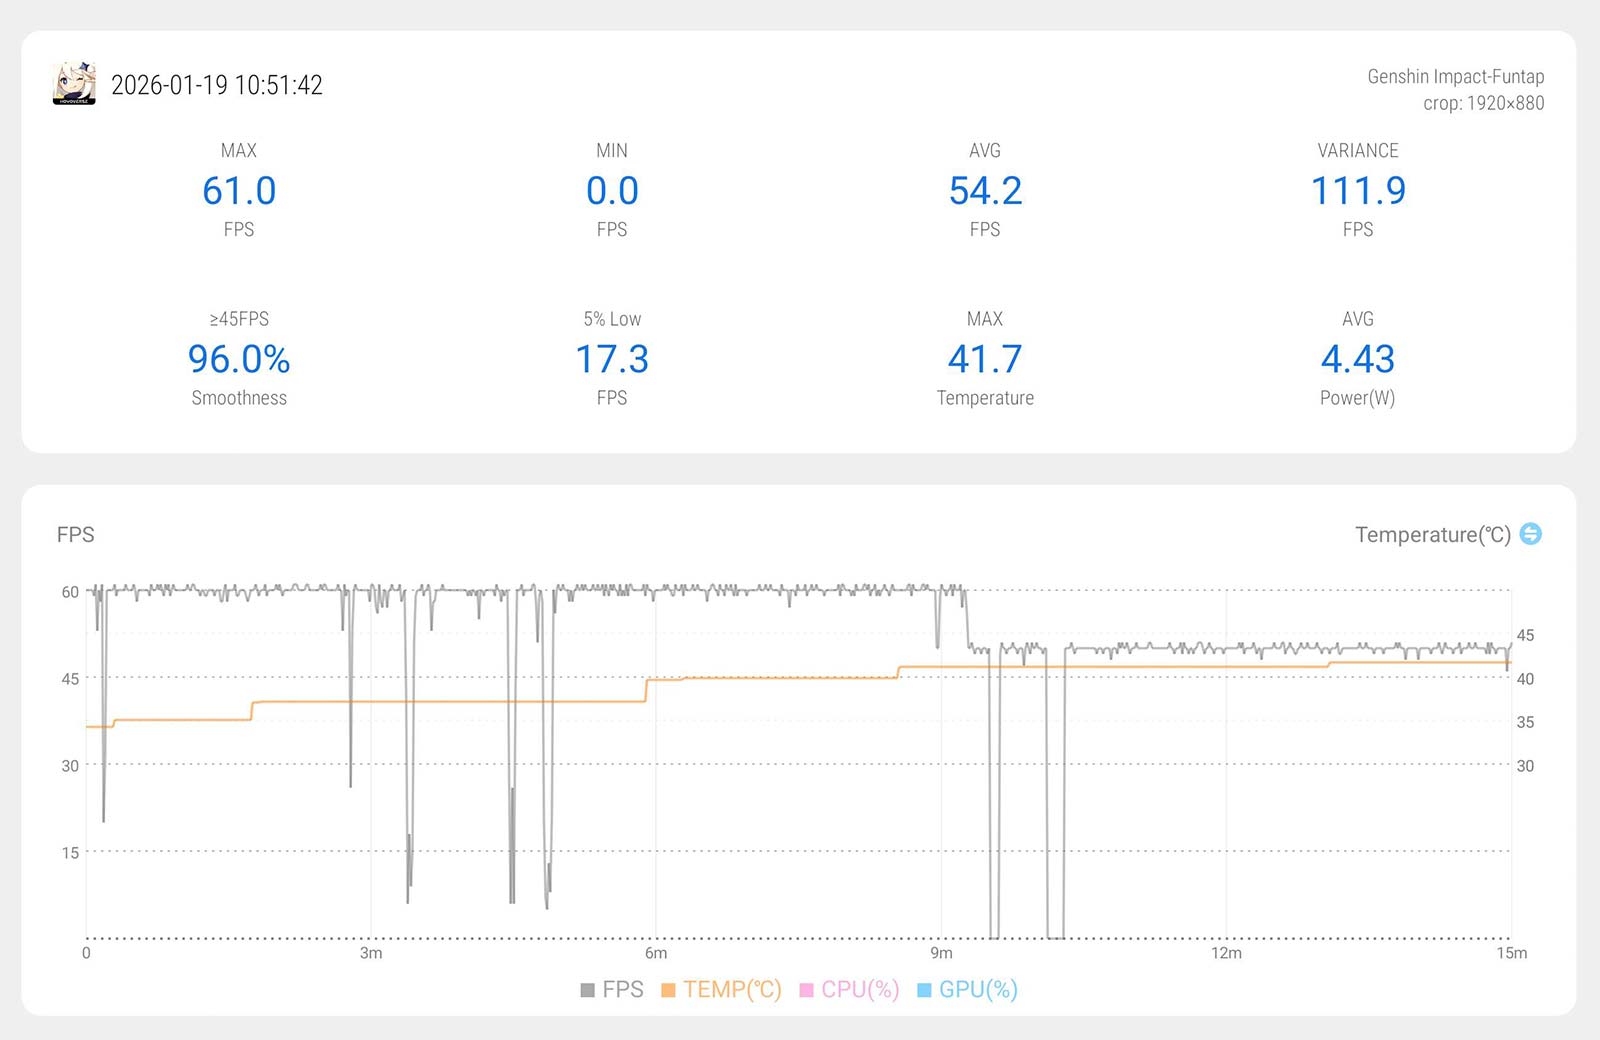
Task: Click the AVG 54.2 FPS value
Action: coord(985,191)
